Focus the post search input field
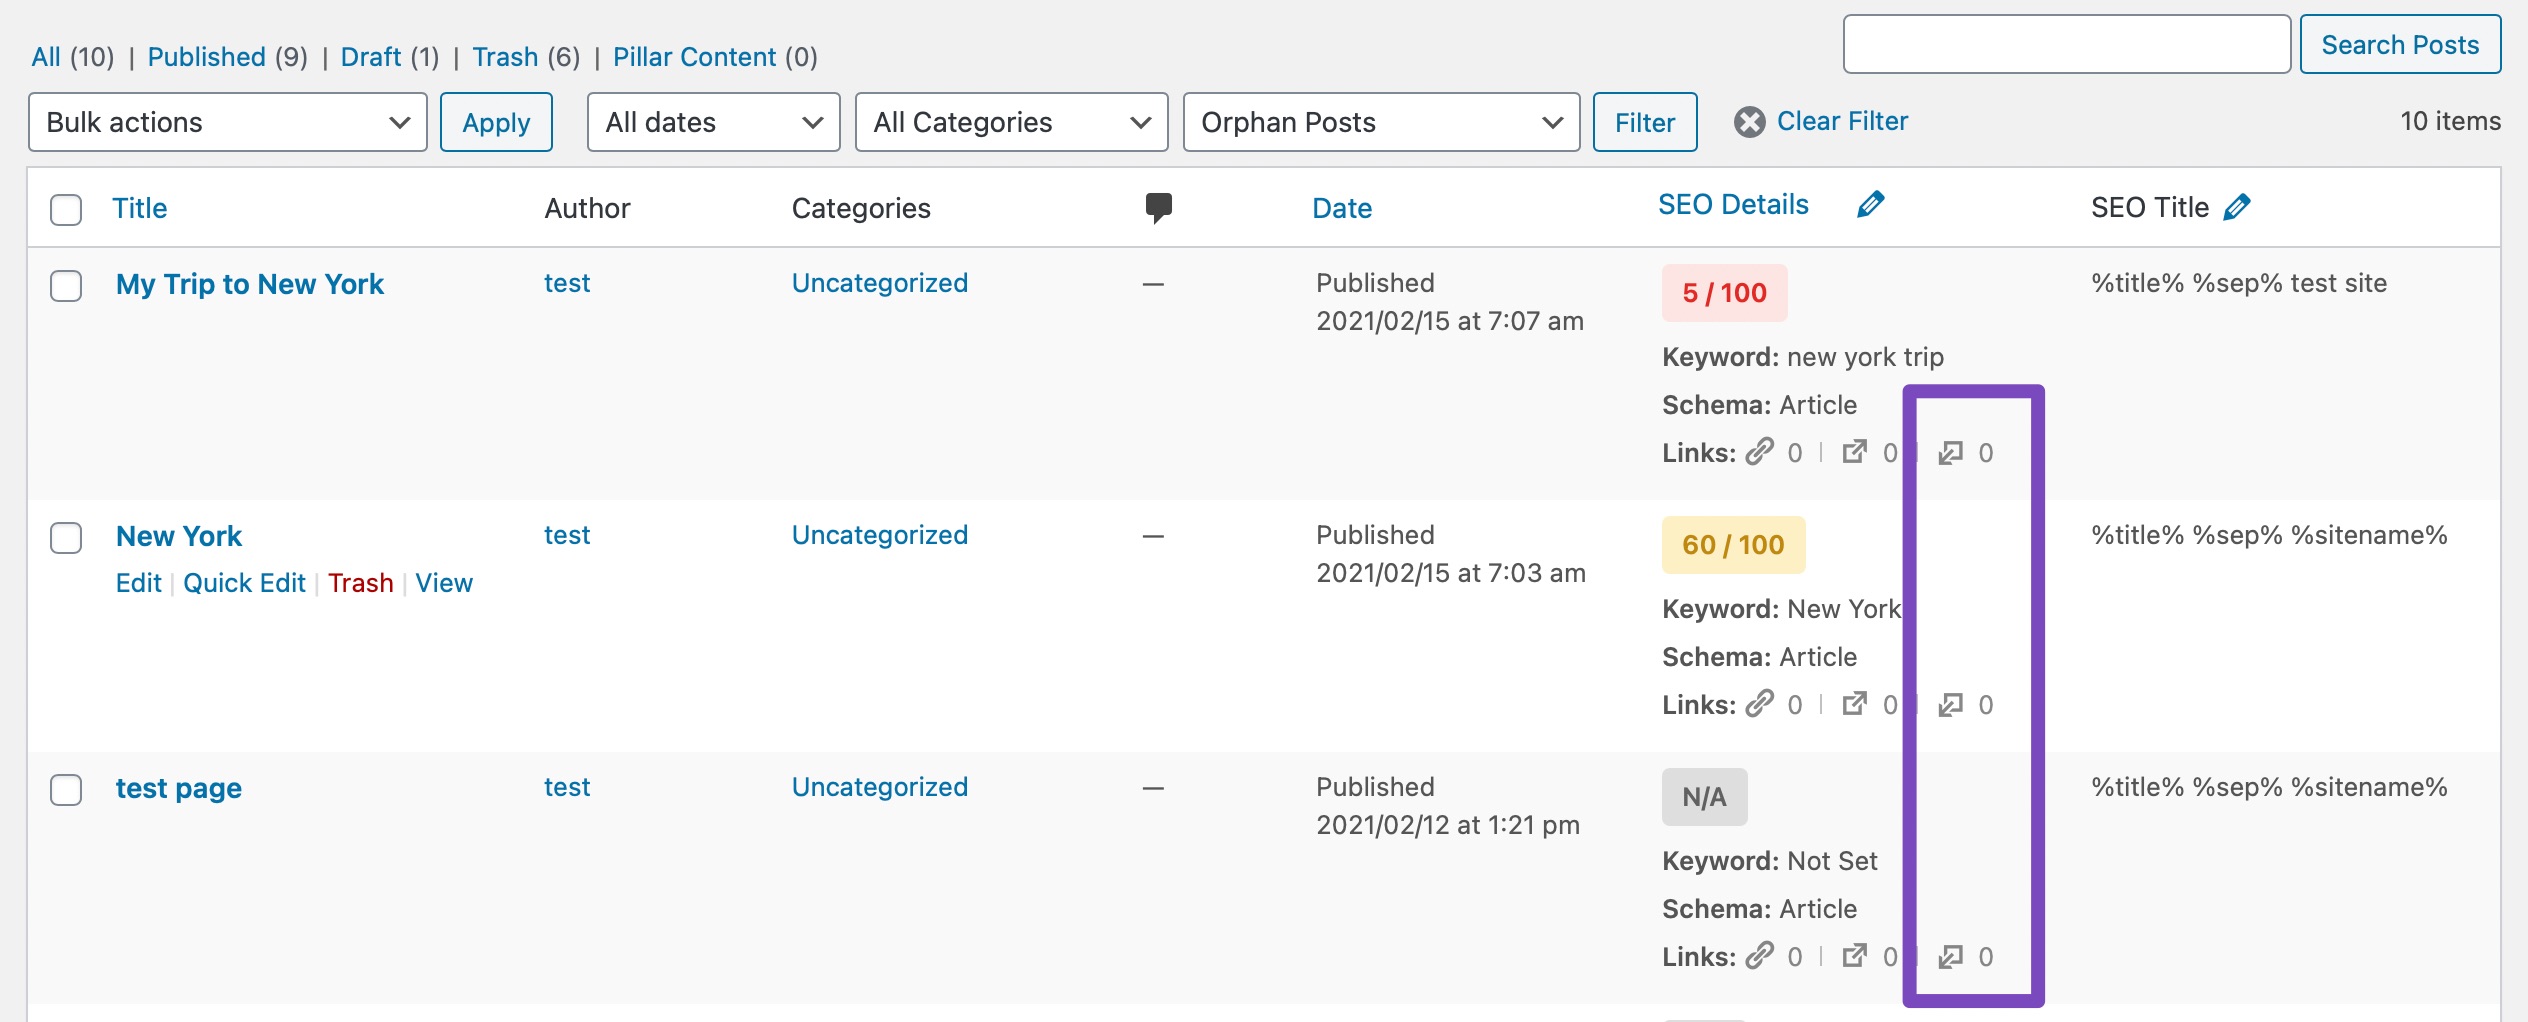Viewport: 2528px width, 1022px height. [2066, 44]
